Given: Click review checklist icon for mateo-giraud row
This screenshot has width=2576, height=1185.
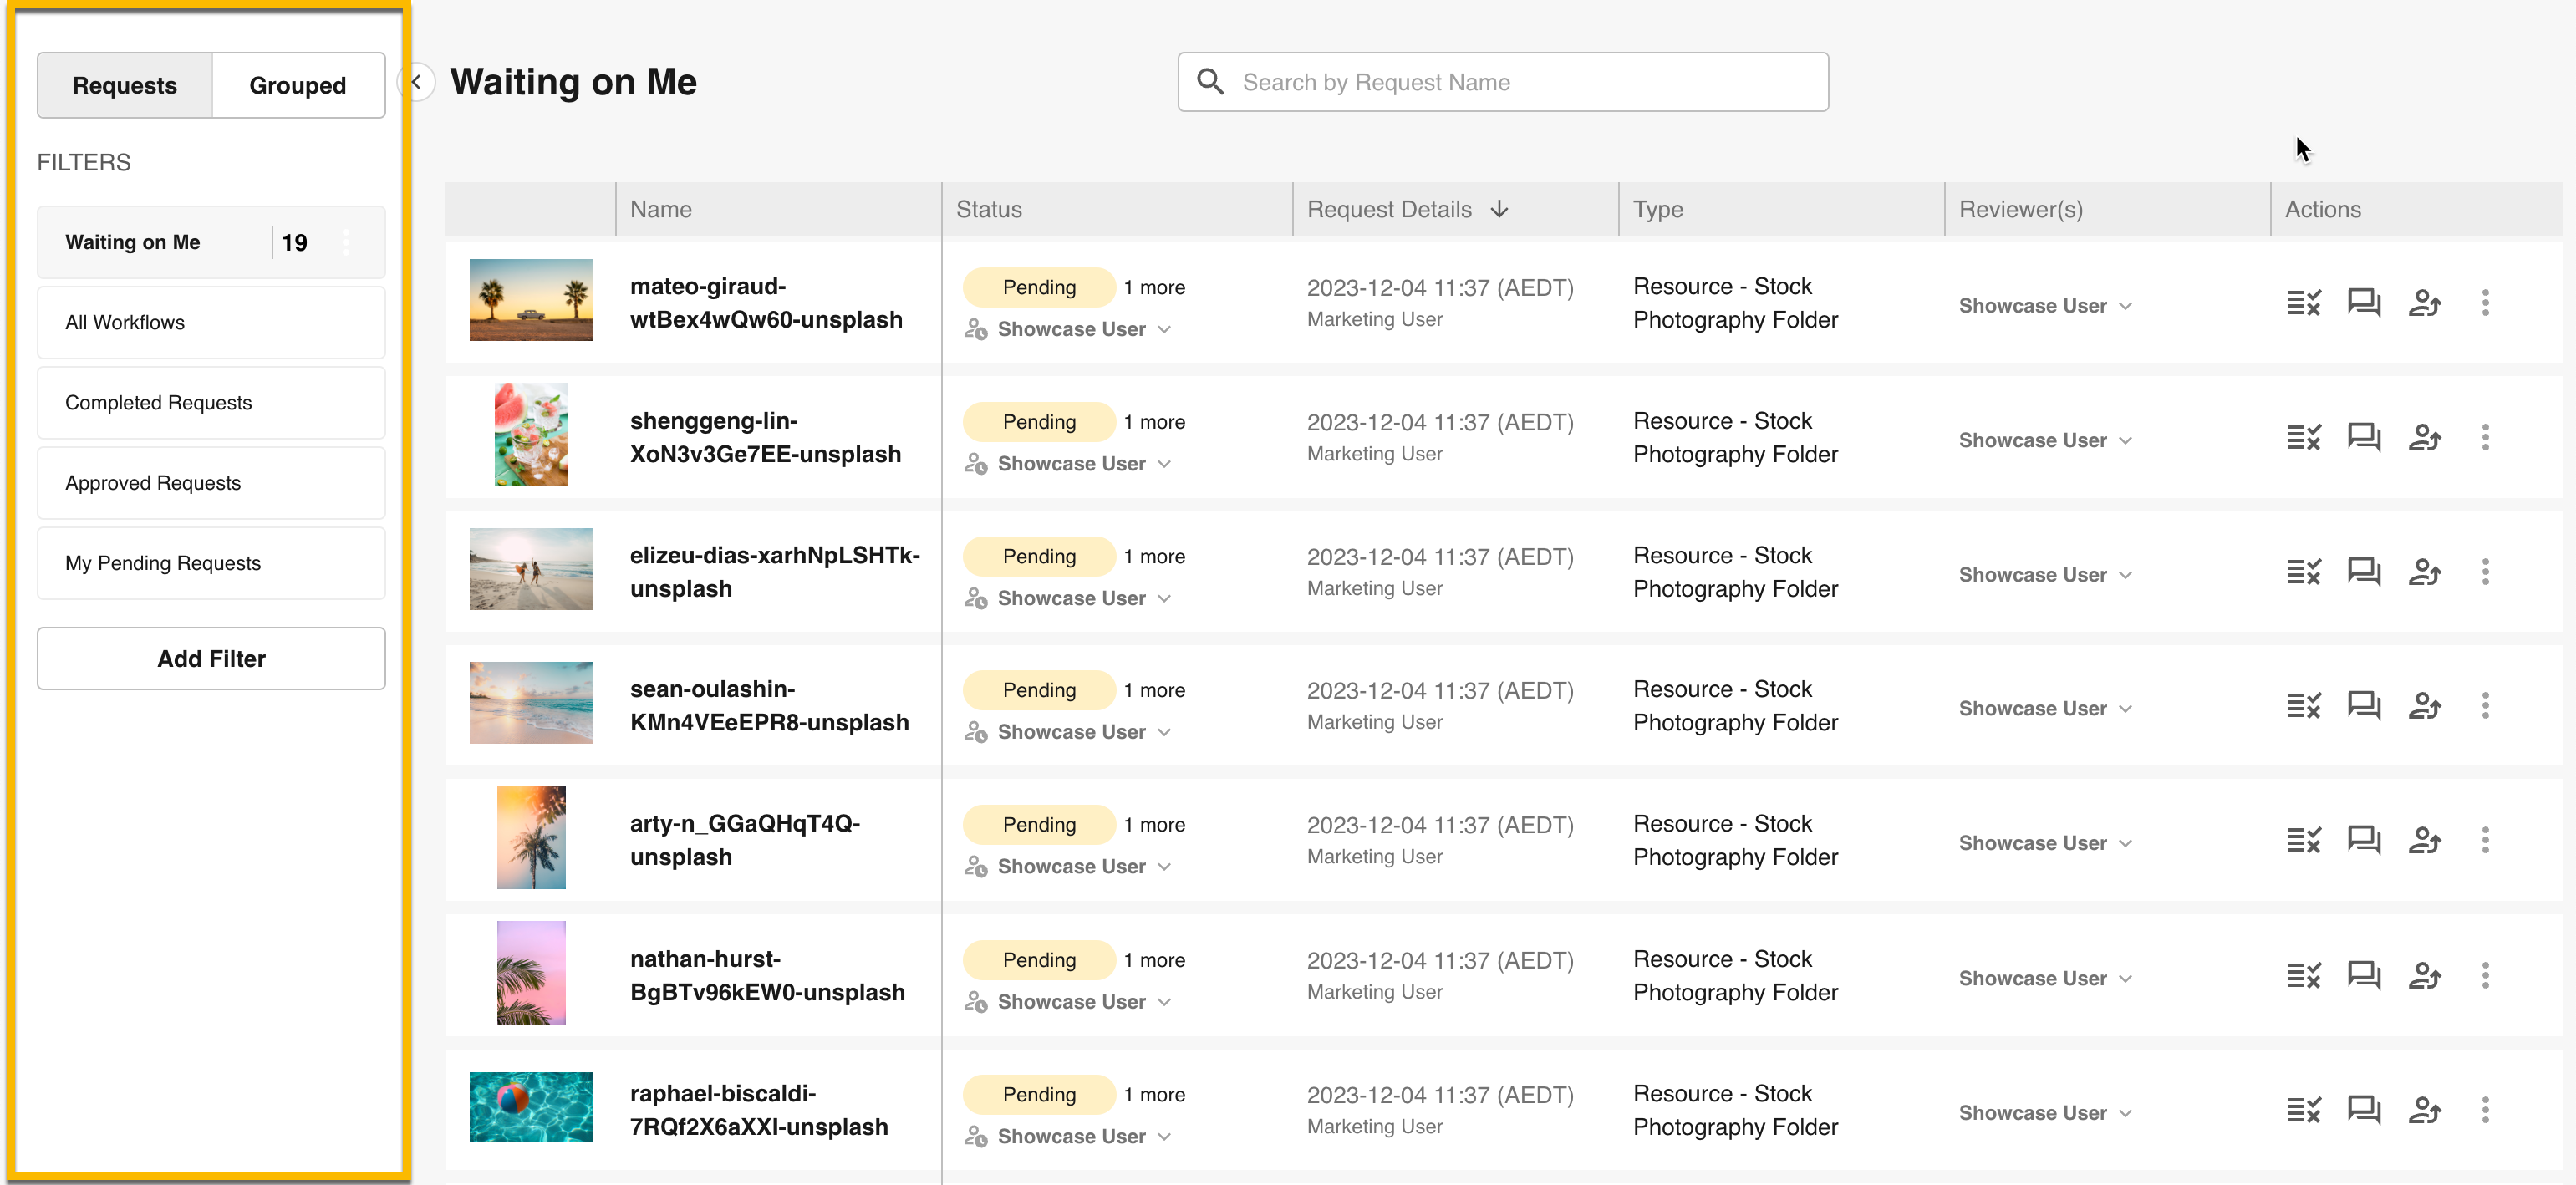Looking at the screenshot, I should (2303, 303).
